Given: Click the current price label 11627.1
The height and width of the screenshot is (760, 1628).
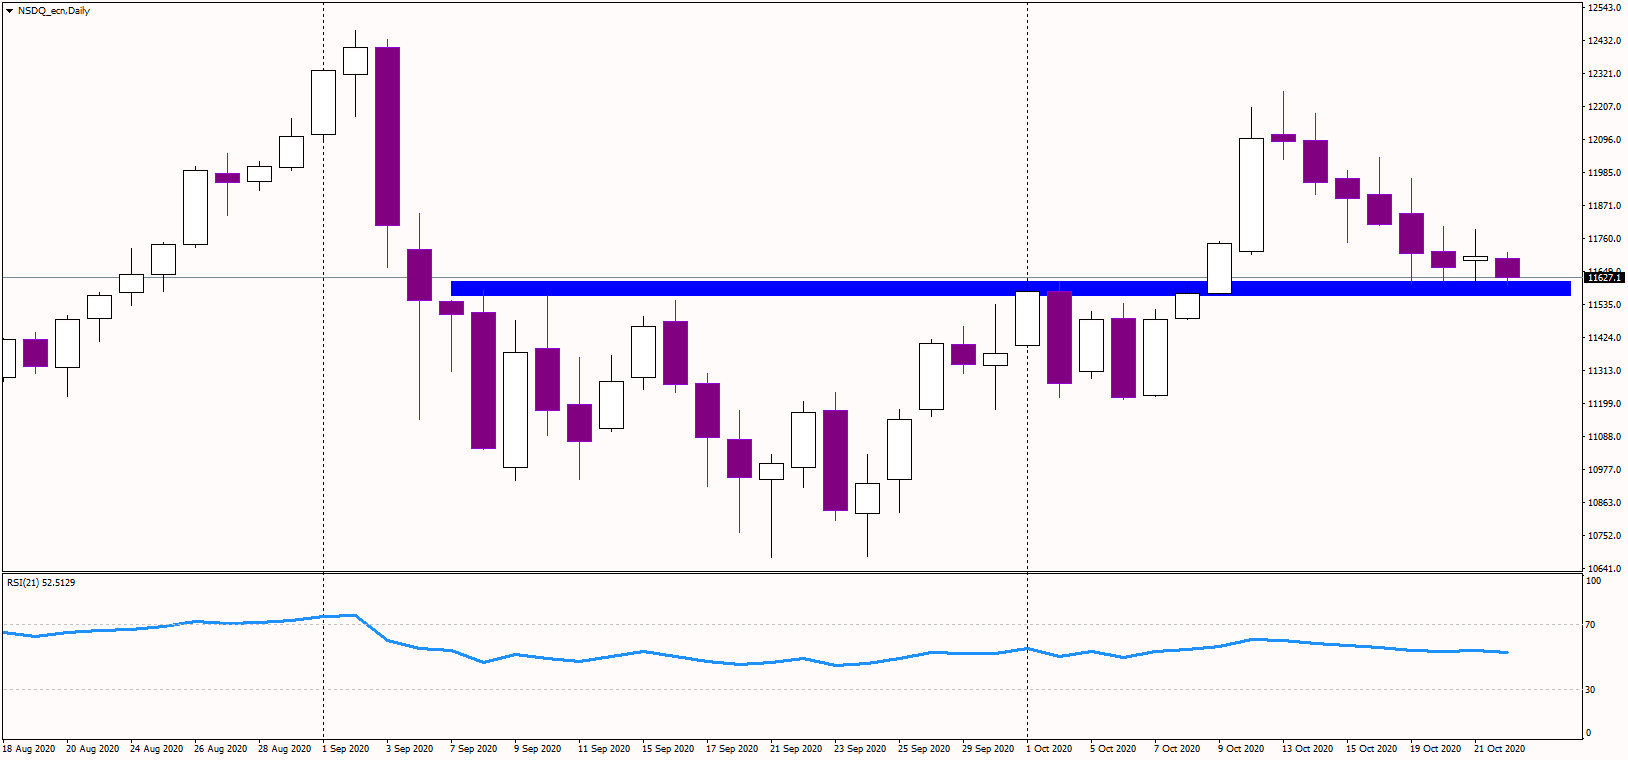Looking at the screenshot, I should [x=1604, y=278].
